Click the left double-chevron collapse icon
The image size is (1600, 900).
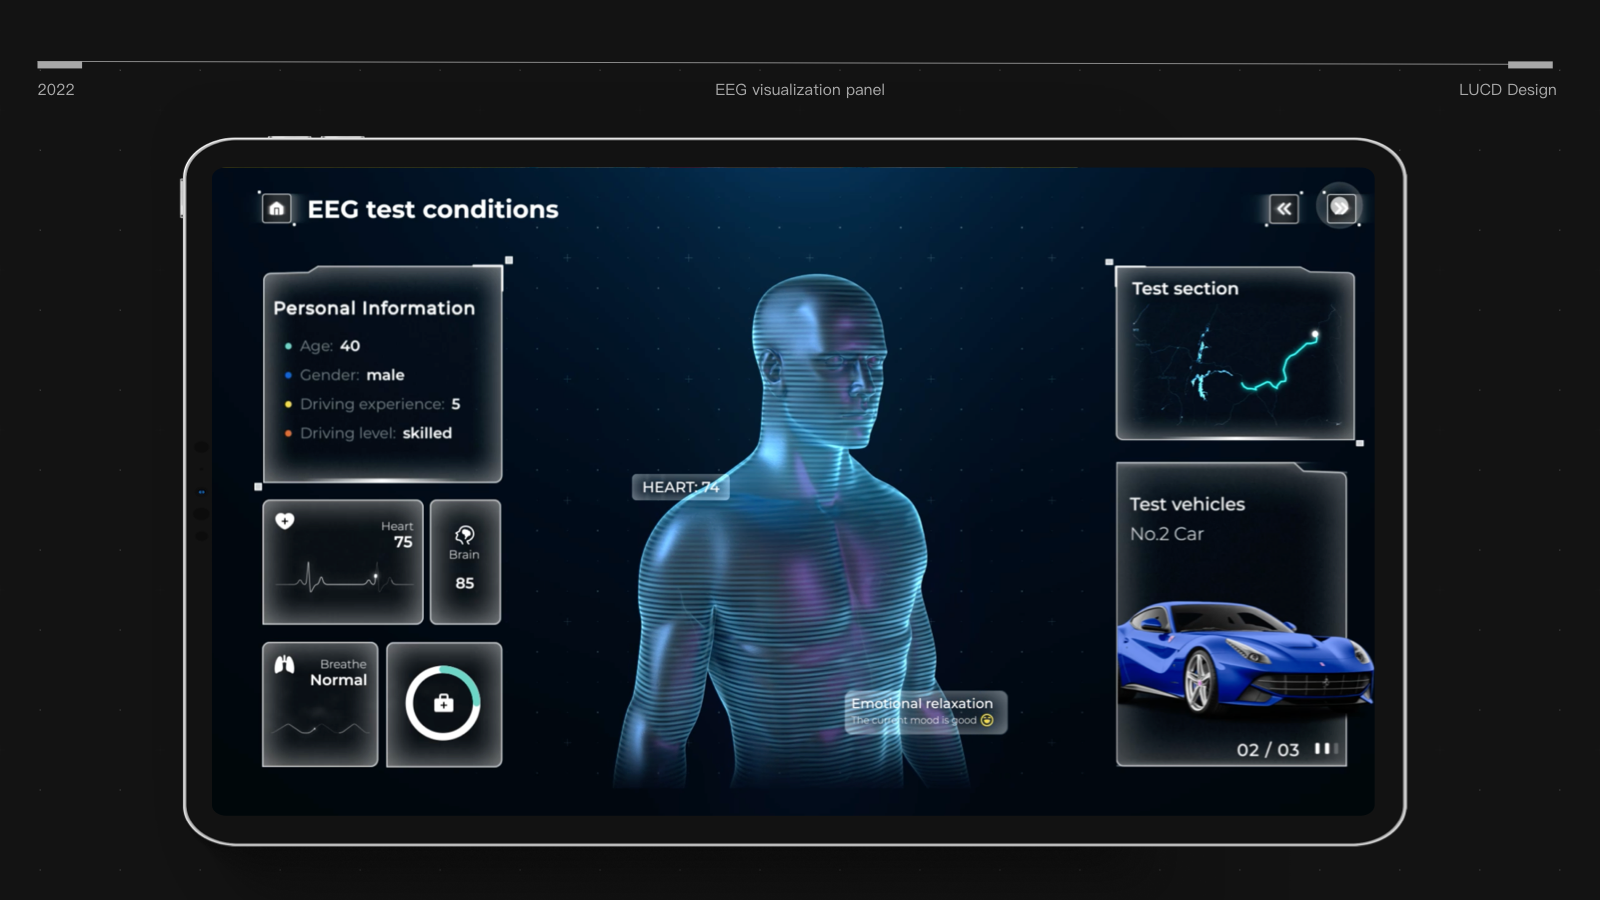(x=1283, y=209)
